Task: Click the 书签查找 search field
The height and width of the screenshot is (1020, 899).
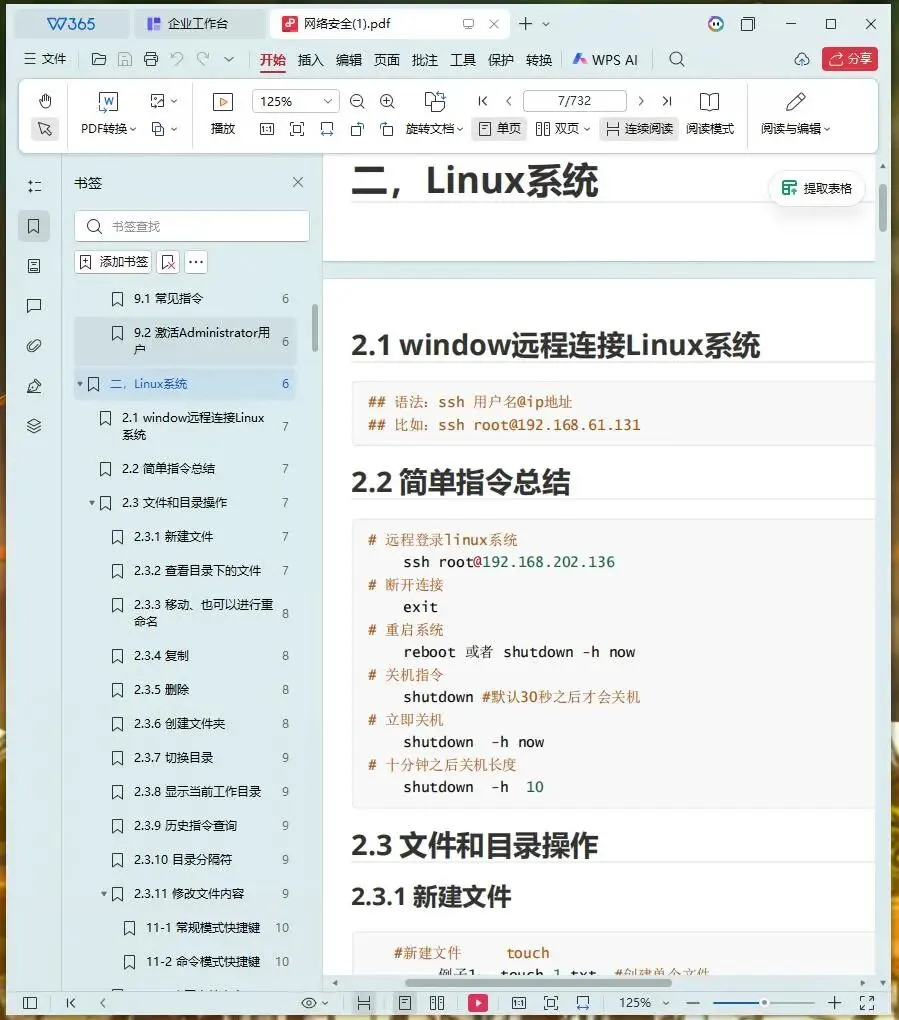Action: (192, 226)
